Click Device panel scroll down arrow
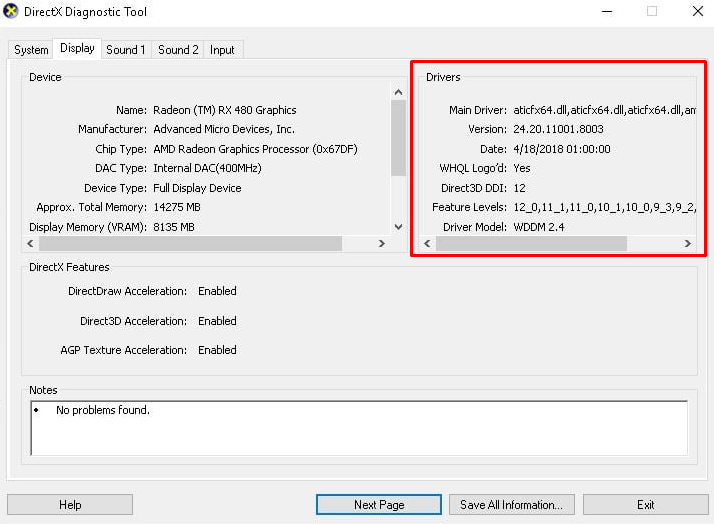This screenshot has width=714, height=524. click(398, 227)
